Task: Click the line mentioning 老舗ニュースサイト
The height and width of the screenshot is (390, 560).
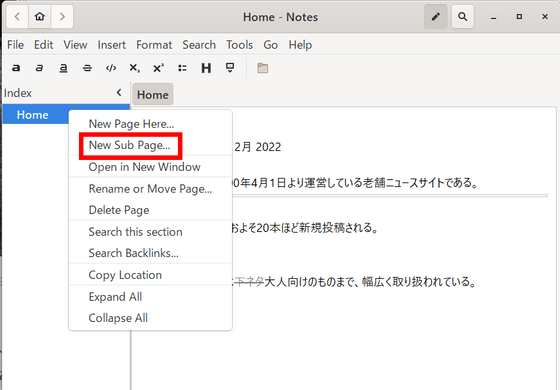Action: pos(355,183)
